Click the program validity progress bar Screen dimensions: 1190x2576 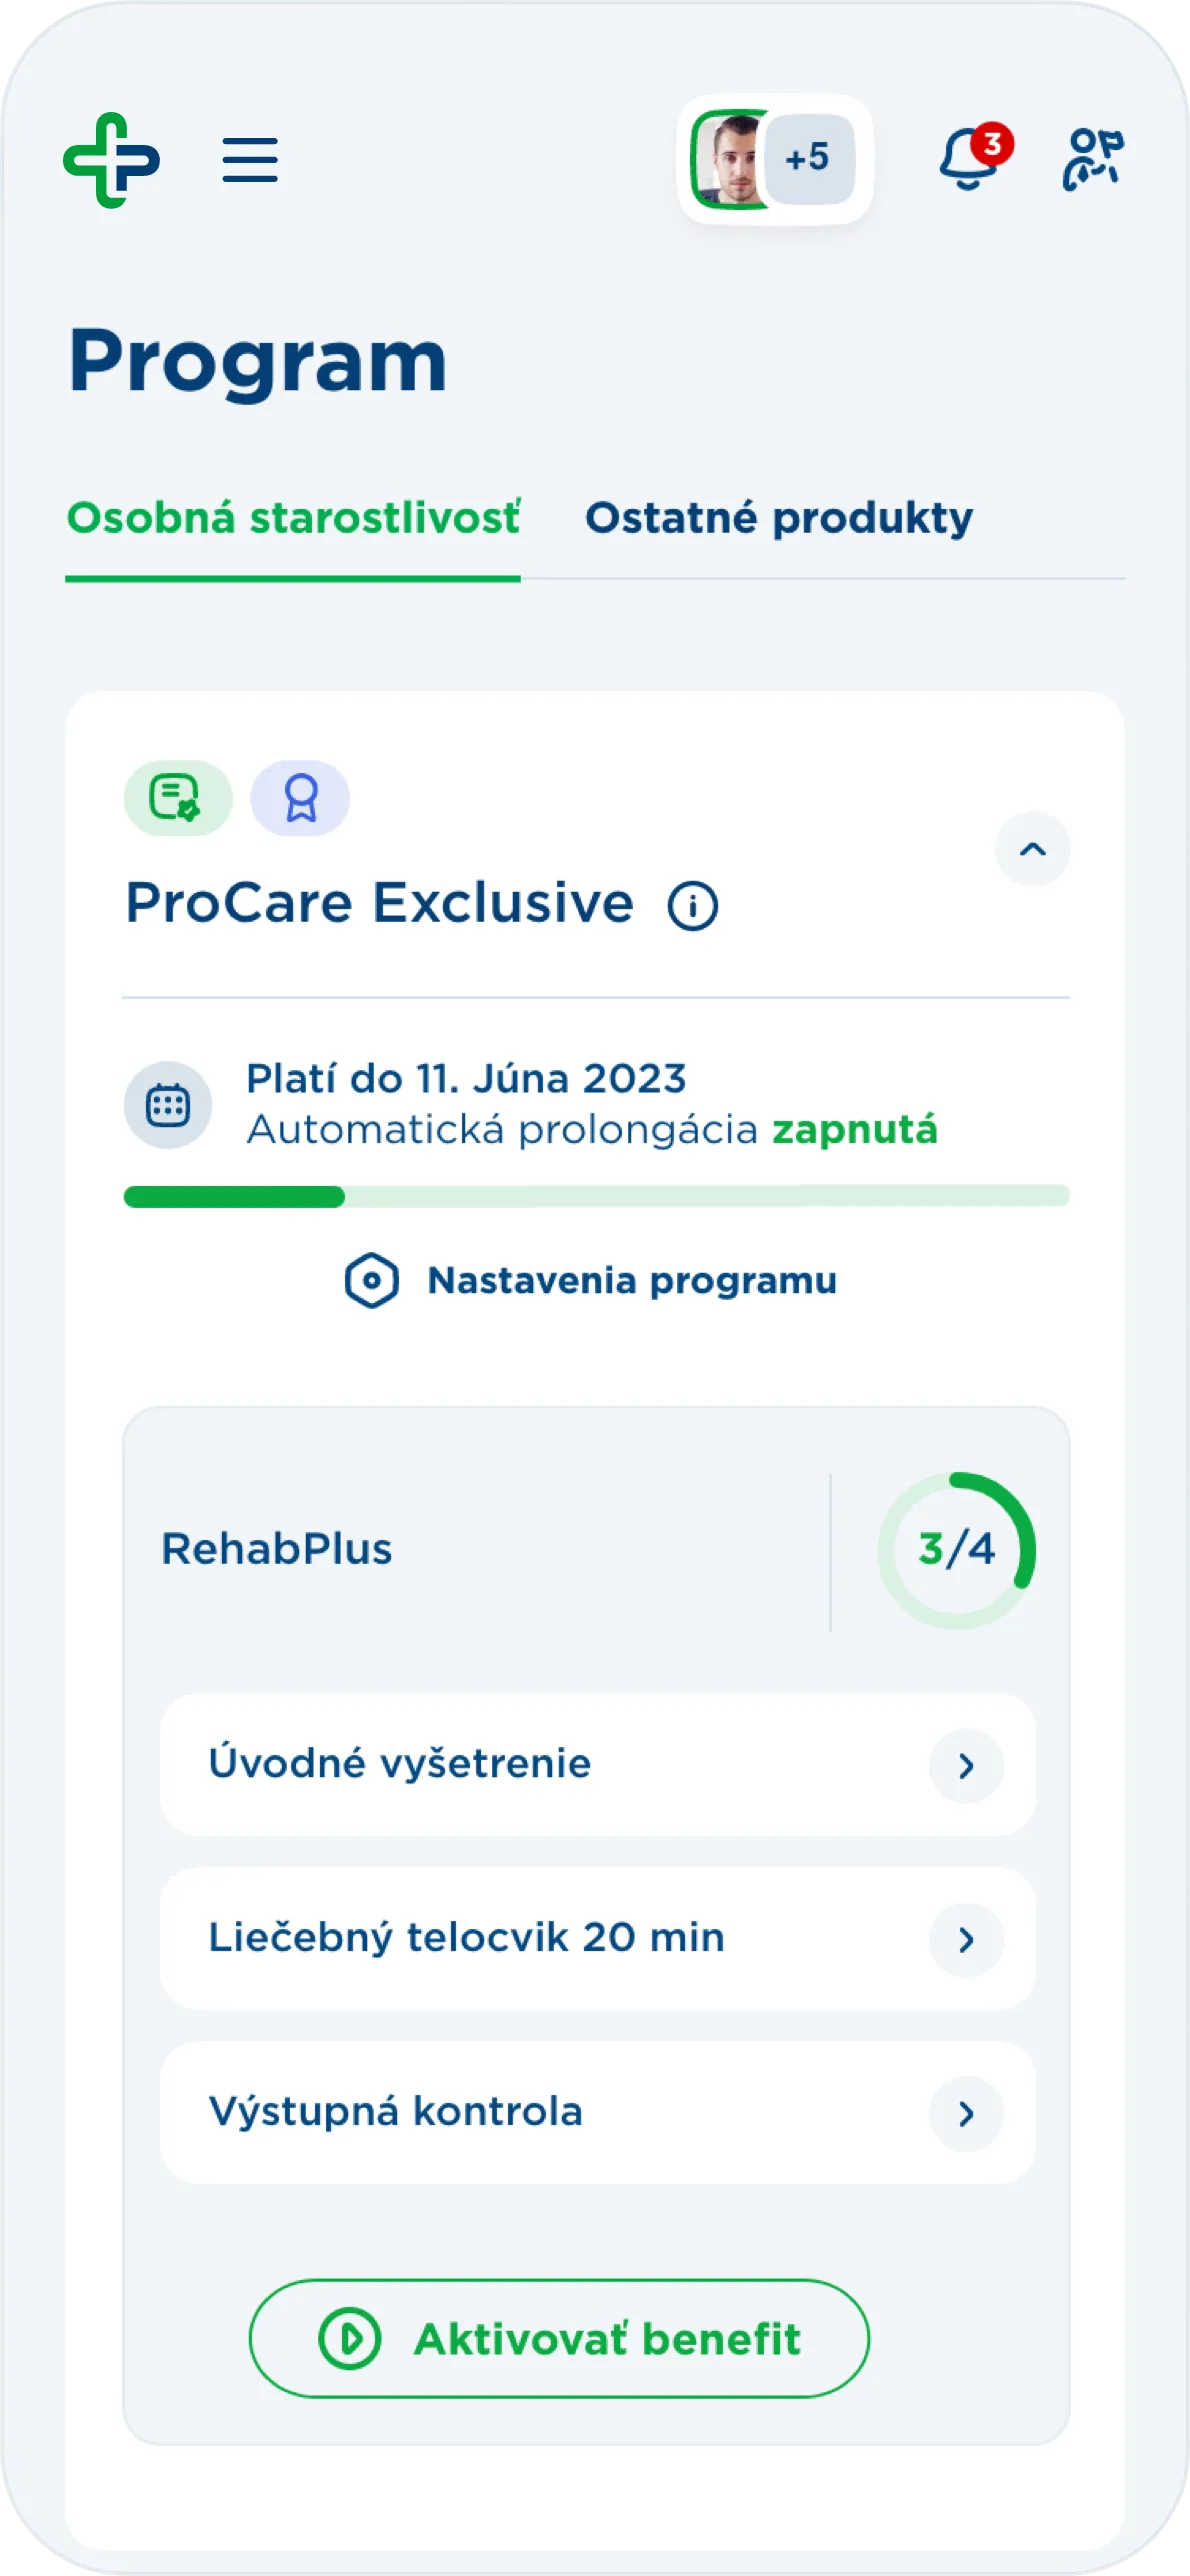point(596,1196)
